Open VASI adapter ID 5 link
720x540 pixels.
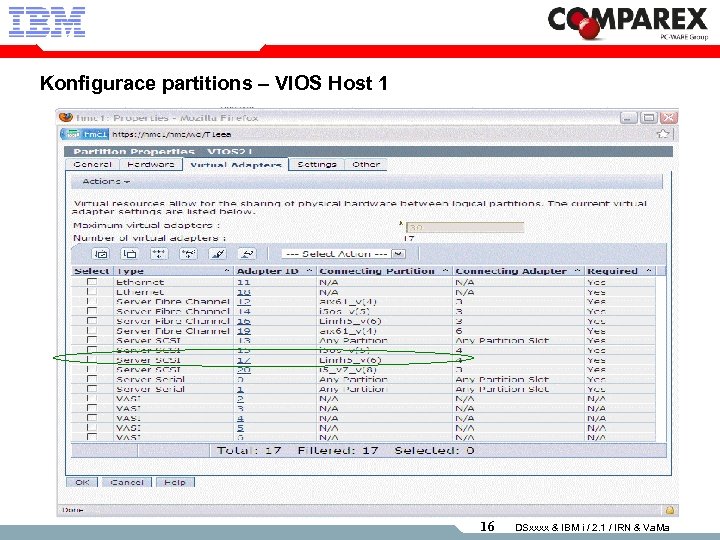(x=241, y=428)
